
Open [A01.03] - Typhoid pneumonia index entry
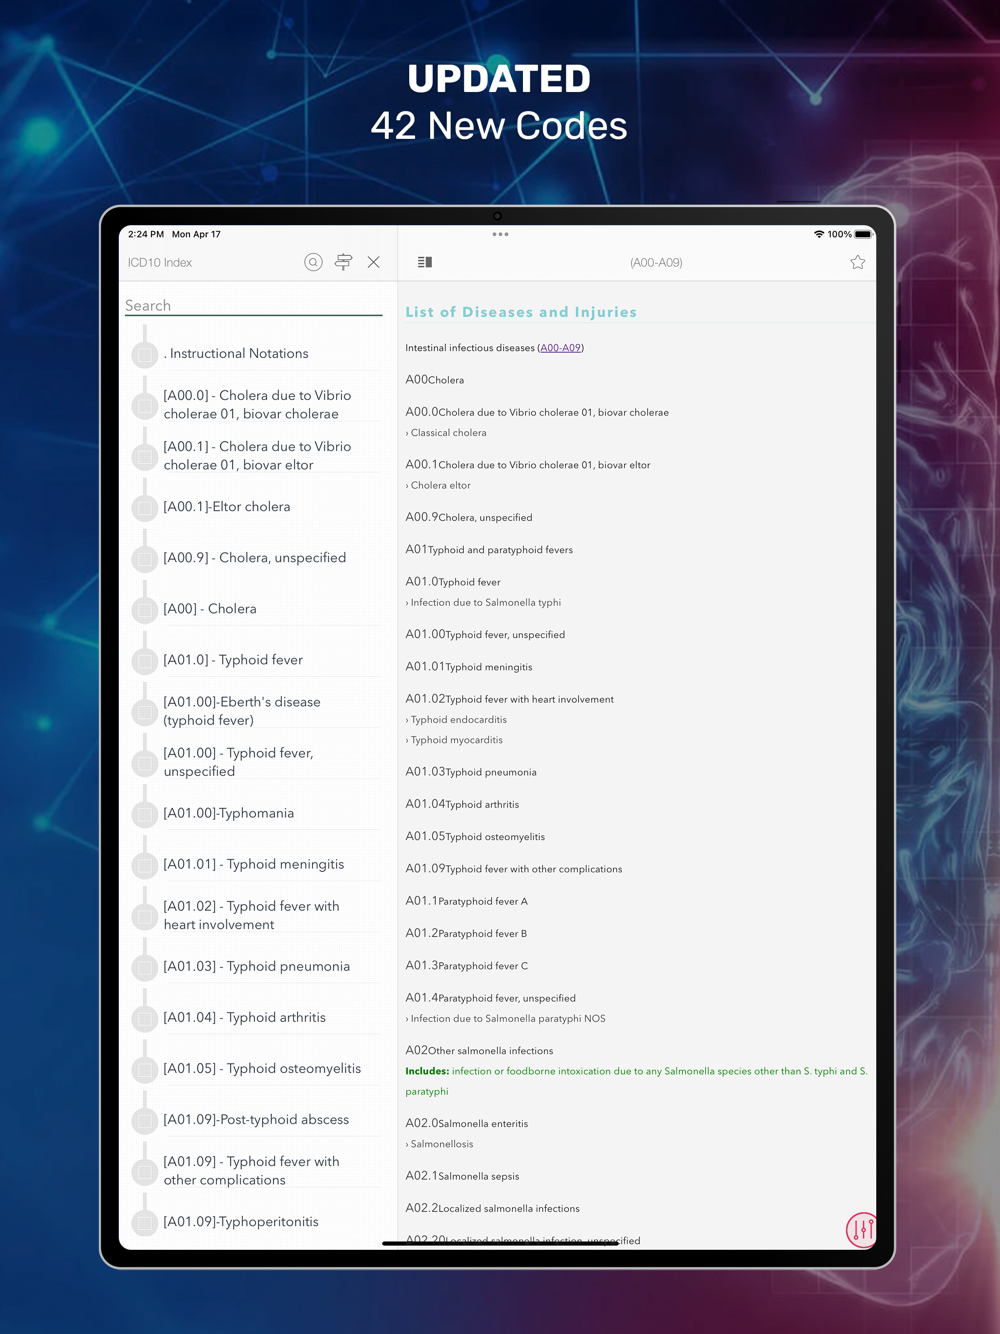click(257, 965)
